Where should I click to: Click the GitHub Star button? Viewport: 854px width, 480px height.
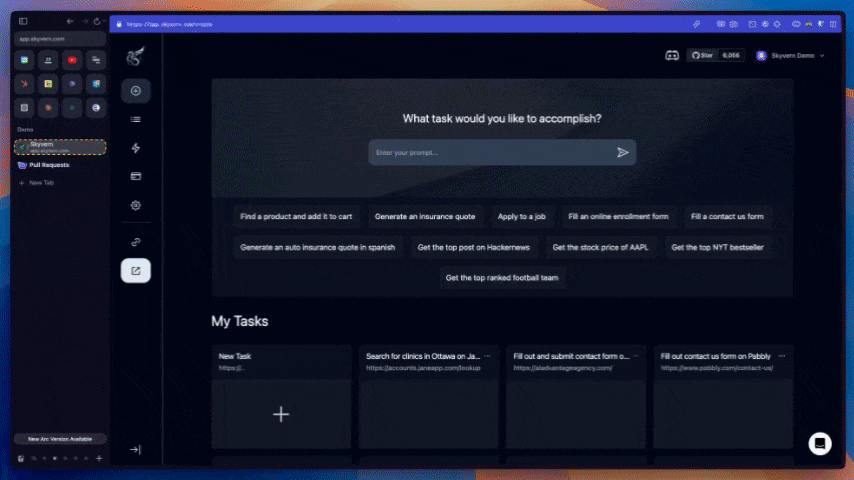[x=700, y=56]
